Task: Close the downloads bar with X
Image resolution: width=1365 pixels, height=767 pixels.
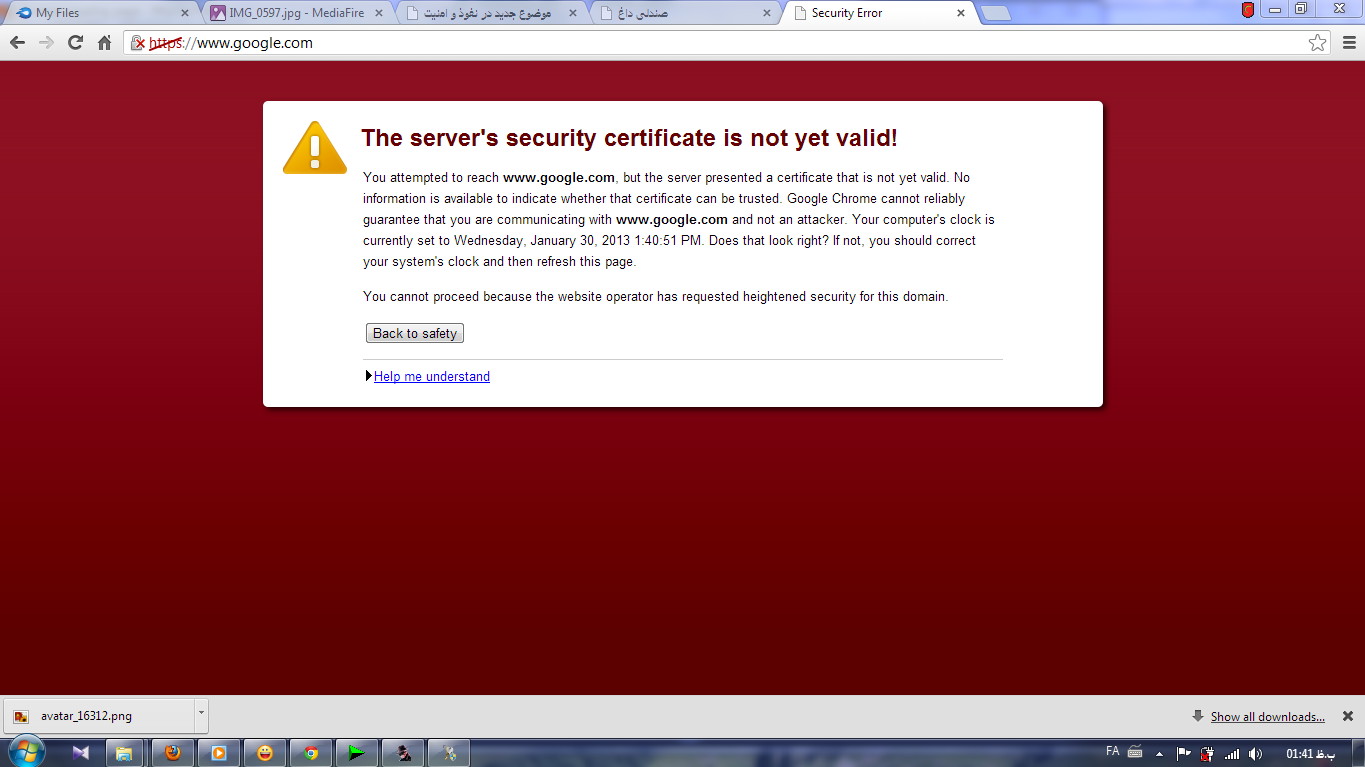Action: (x=1348, y=716)
